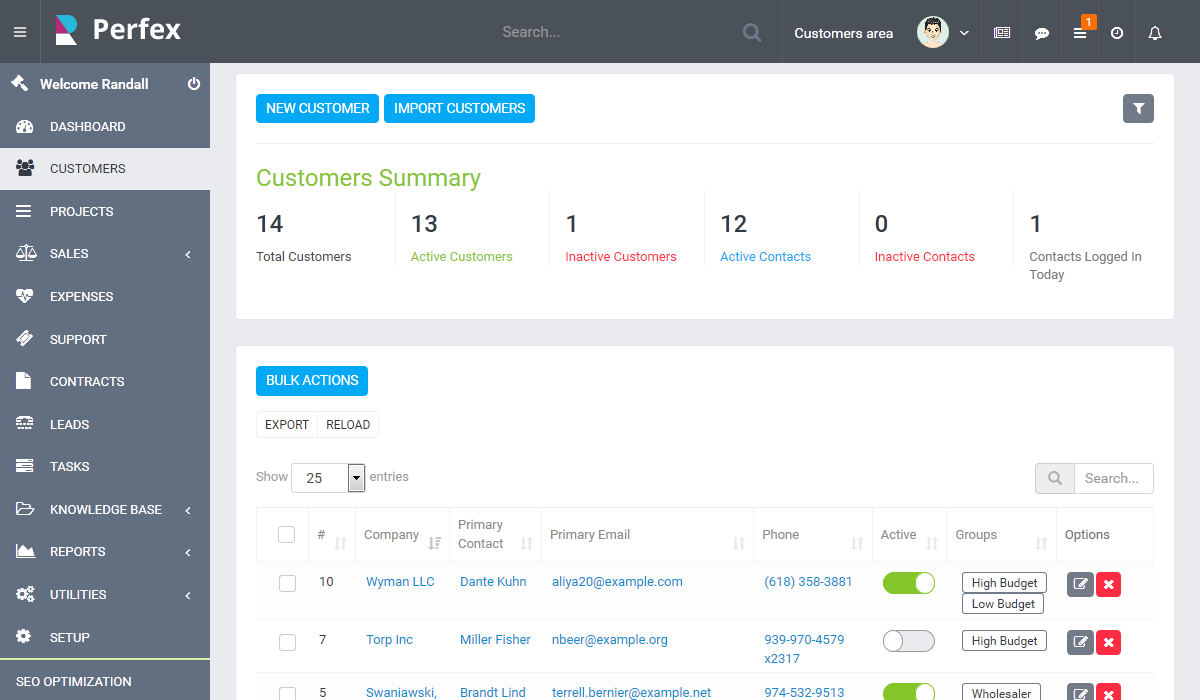Open the Leads sidebar menu item
This screenshot has width=1200, height=700.
(70, 425)
